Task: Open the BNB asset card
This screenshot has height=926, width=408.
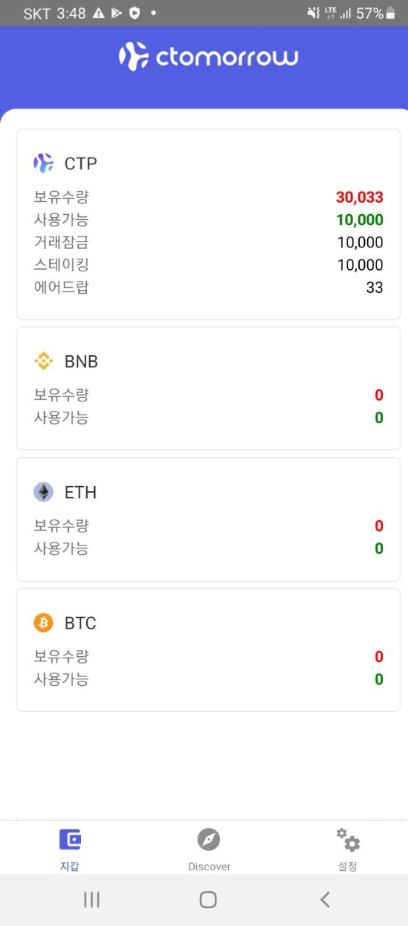Action: pyautogui.click(x=208, y=389)
